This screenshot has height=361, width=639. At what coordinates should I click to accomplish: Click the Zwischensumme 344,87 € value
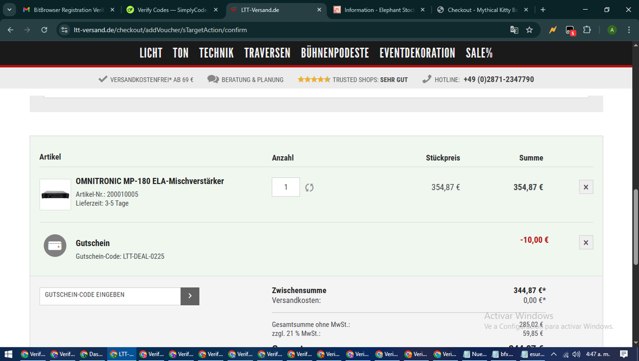pyautogui.click(x=529, y=291)
